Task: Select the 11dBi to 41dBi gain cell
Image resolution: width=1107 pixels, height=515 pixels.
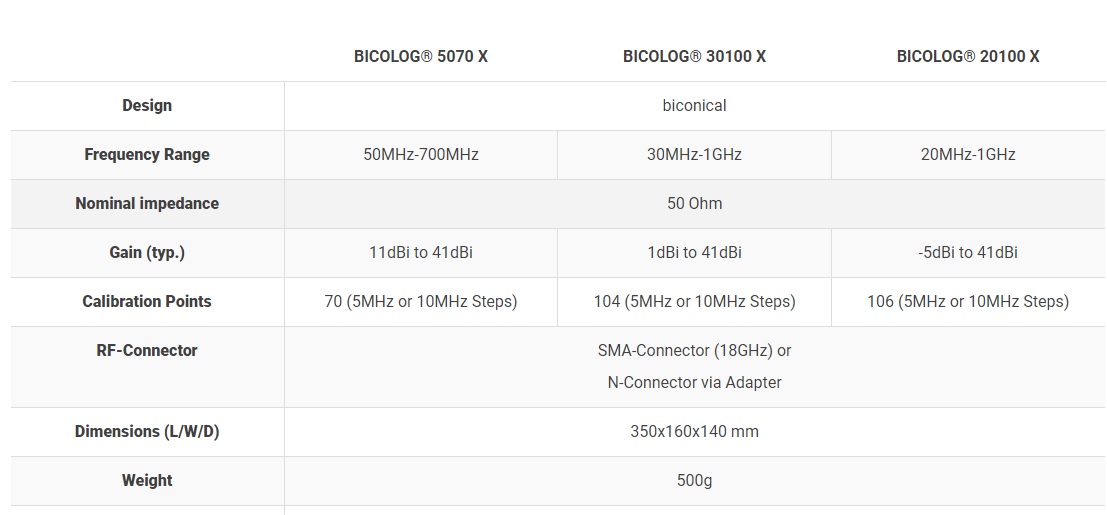Action: click(420, 252)
